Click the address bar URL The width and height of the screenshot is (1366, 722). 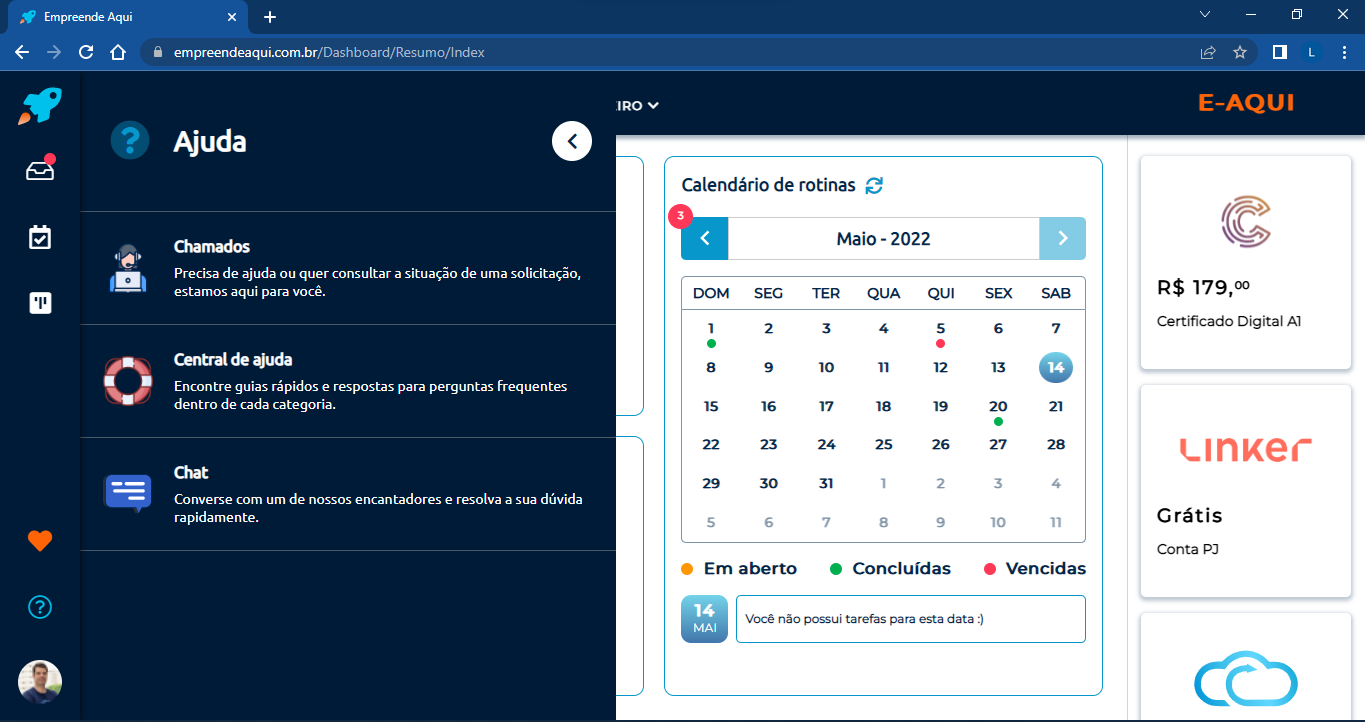pos(329,52)
